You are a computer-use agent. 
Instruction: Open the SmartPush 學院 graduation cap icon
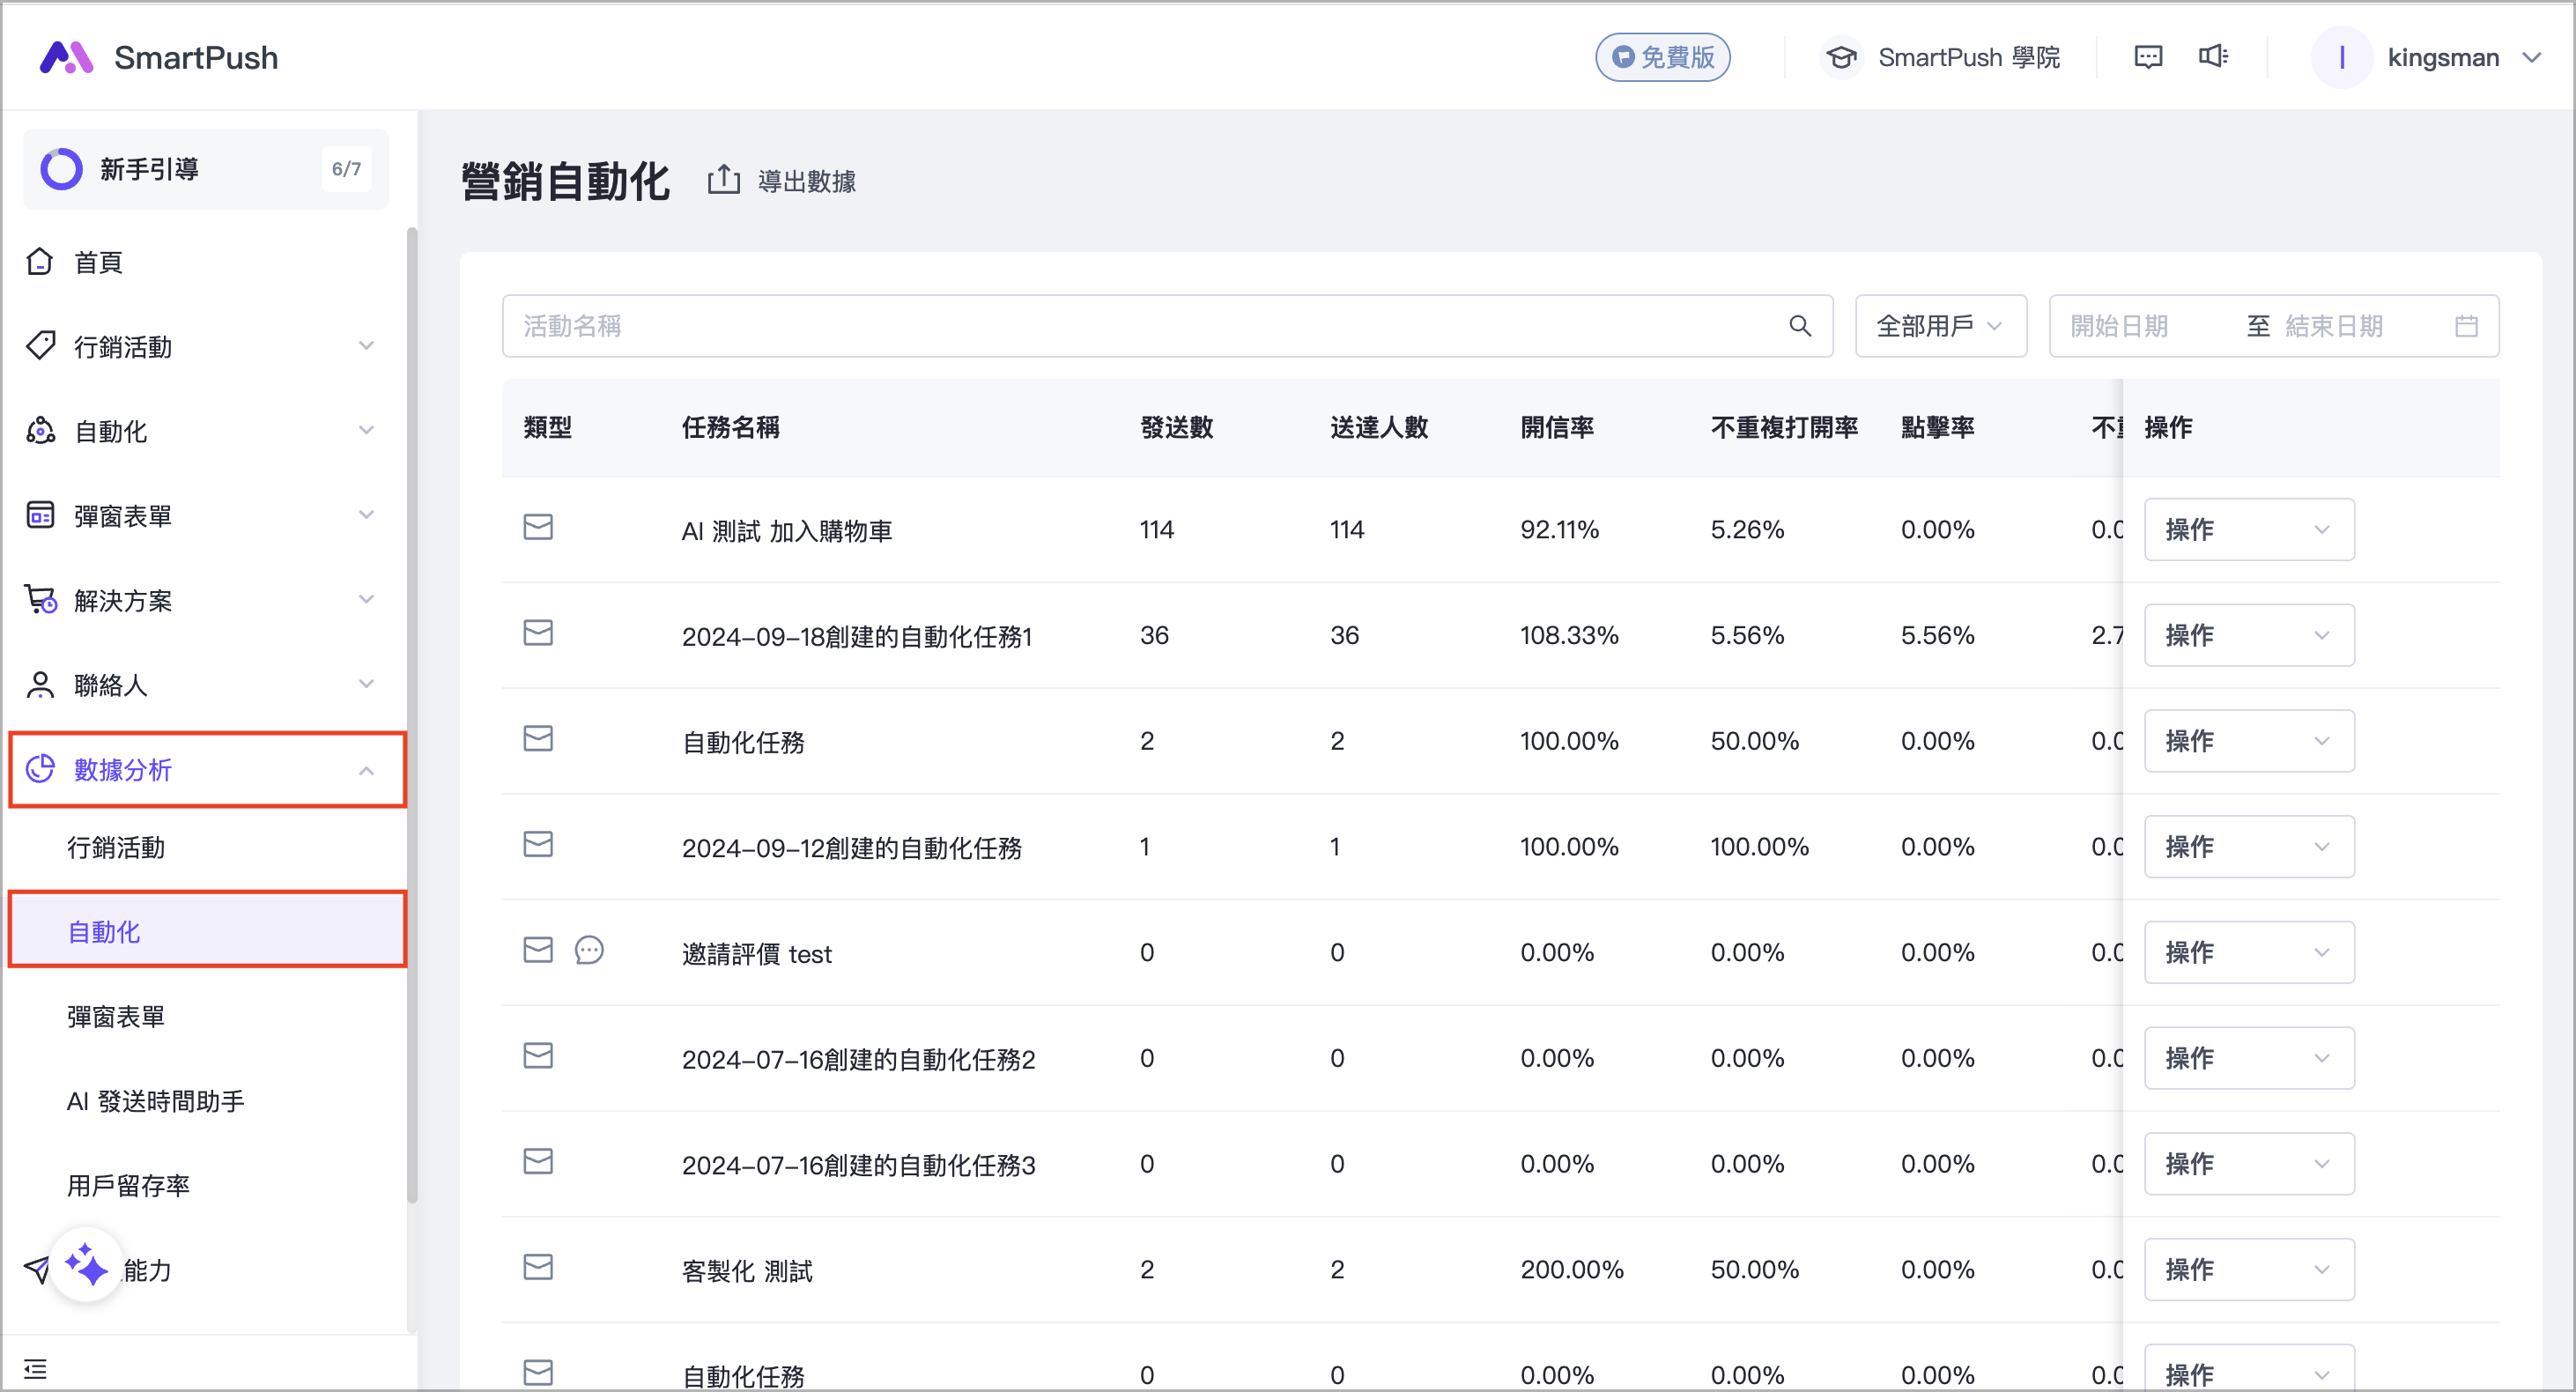tap(1841, 57)
